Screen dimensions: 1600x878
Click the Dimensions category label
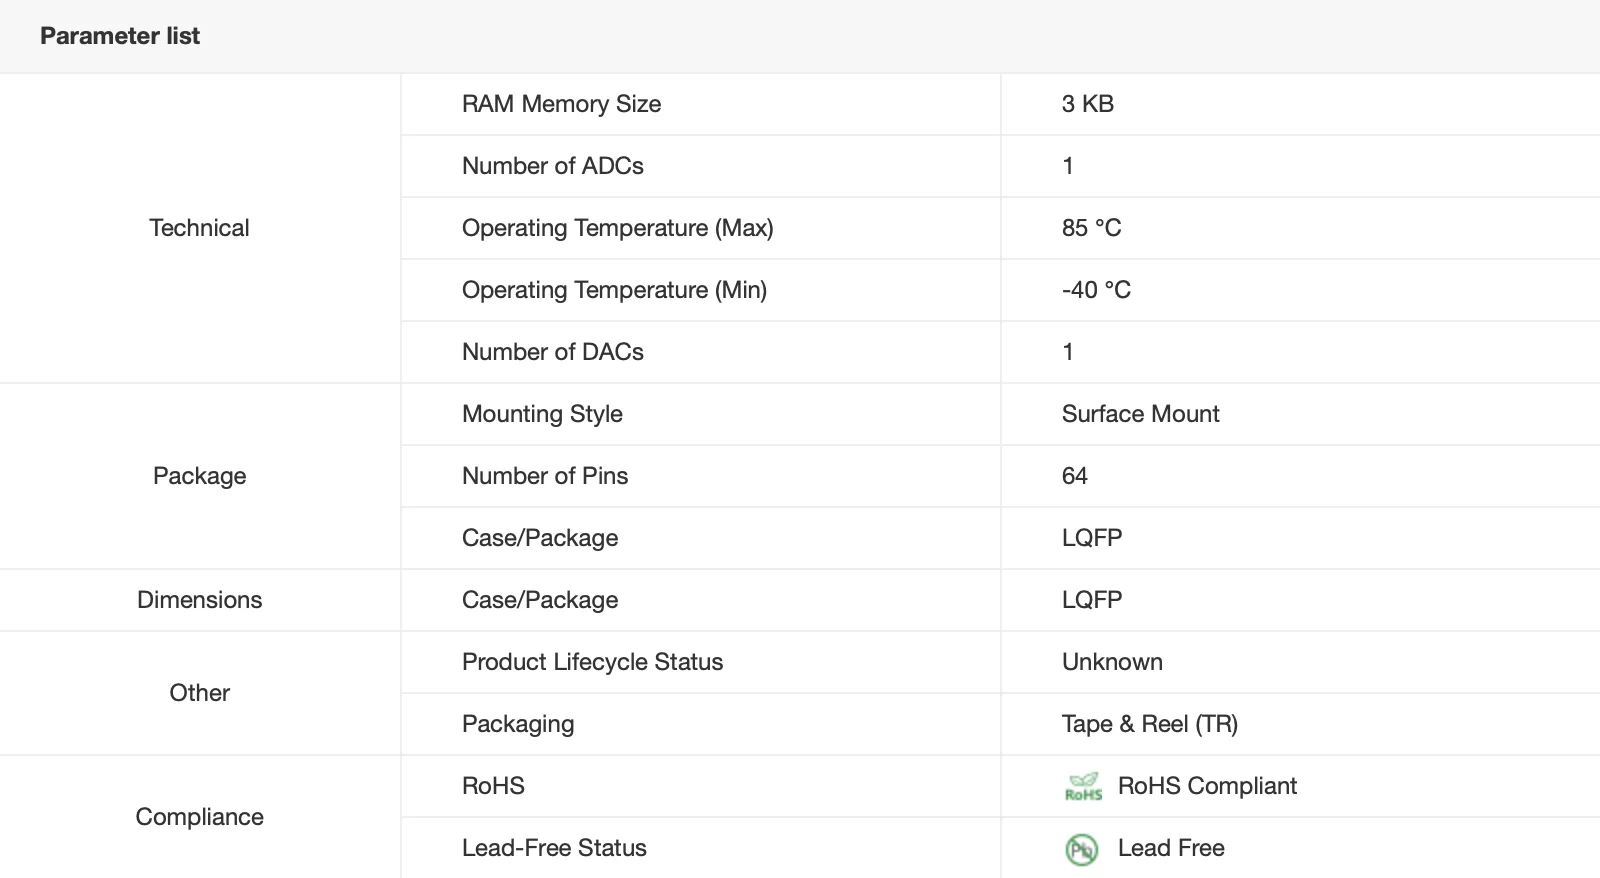[x=199, y=600]
